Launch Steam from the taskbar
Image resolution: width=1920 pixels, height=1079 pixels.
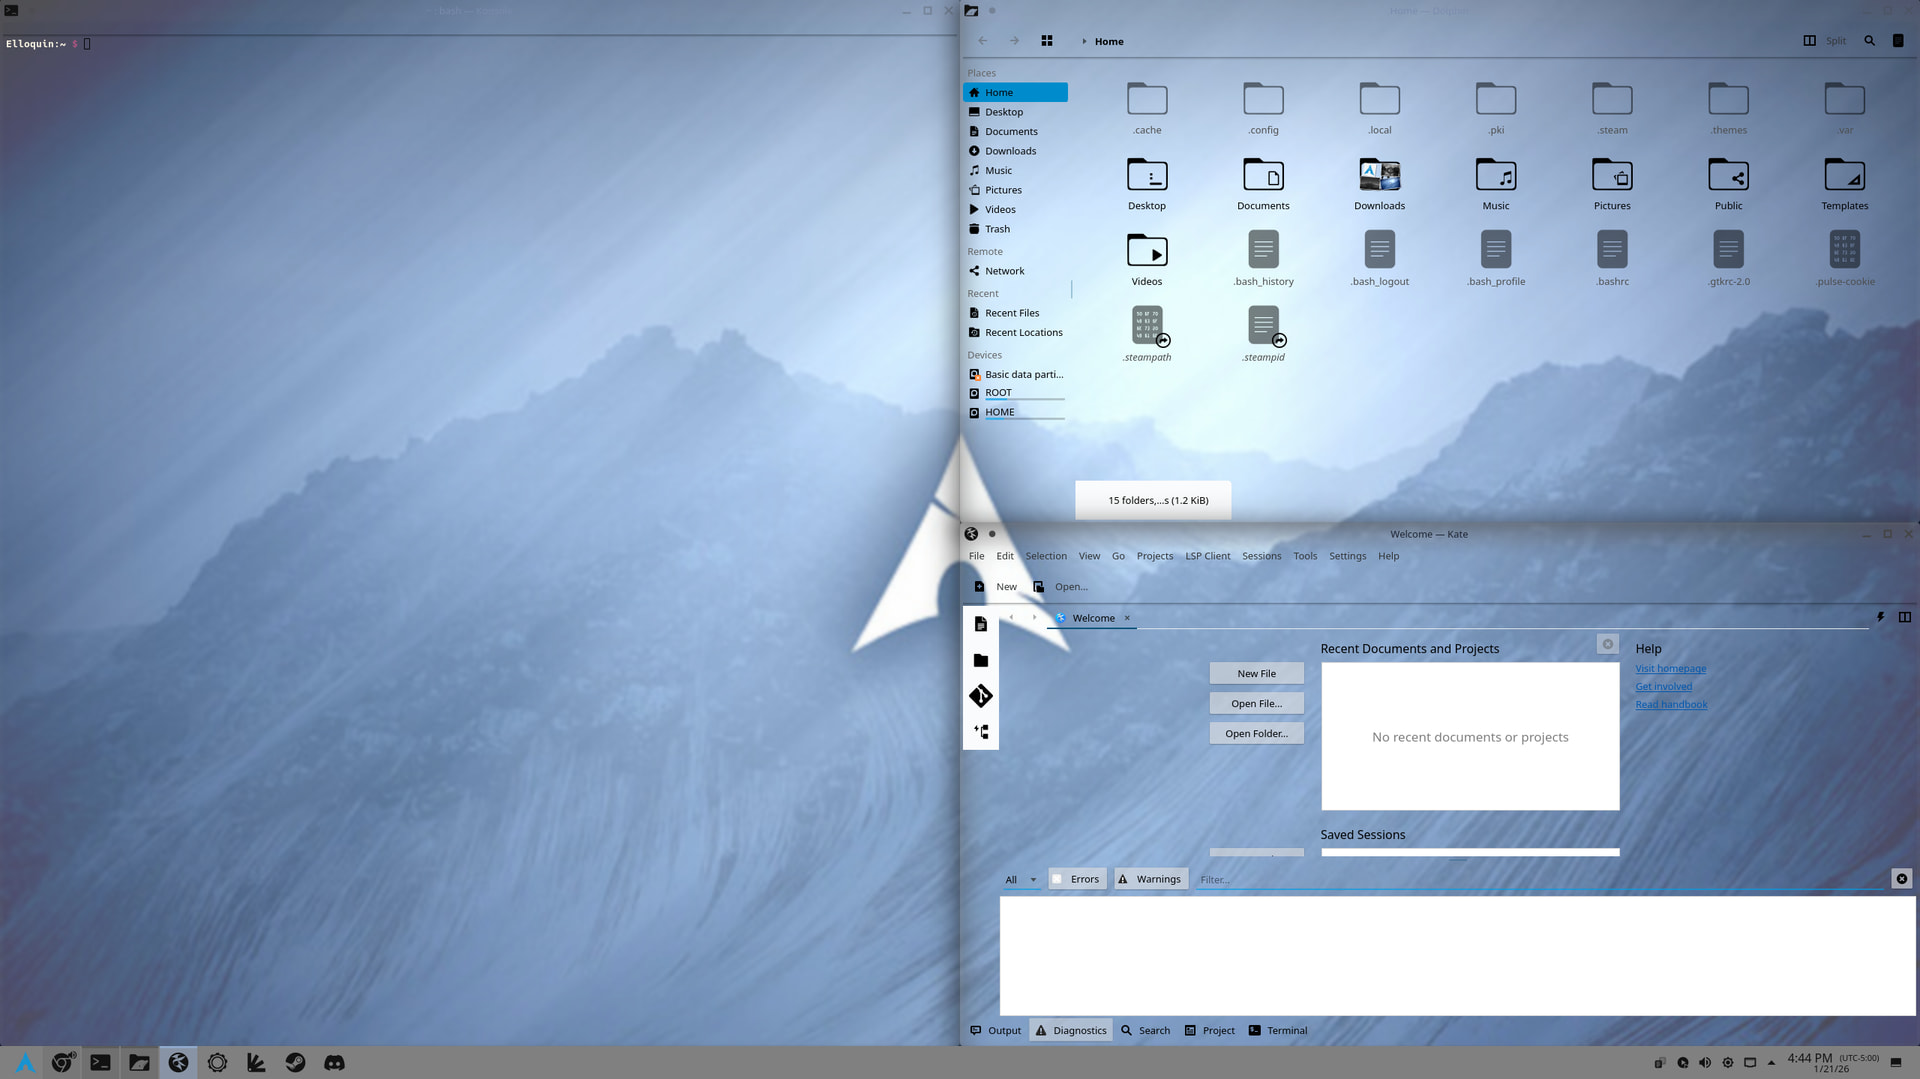click(x=295, y=1062)
